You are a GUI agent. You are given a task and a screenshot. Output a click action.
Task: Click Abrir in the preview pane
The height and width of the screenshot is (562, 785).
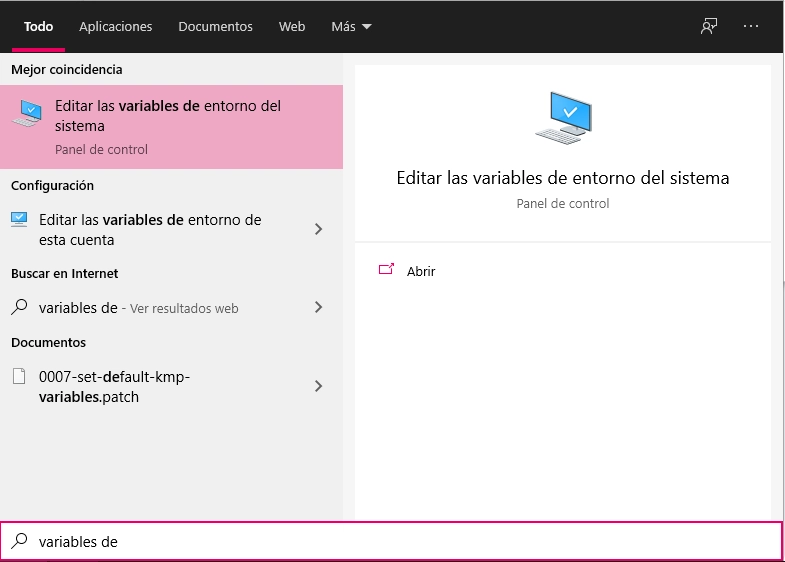[421, 271]
